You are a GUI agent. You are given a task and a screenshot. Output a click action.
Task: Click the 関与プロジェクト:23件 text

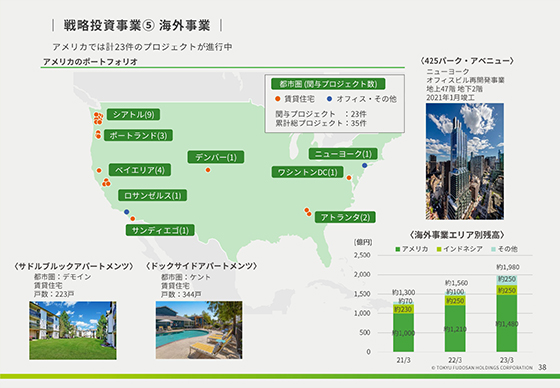coord(321,114)
